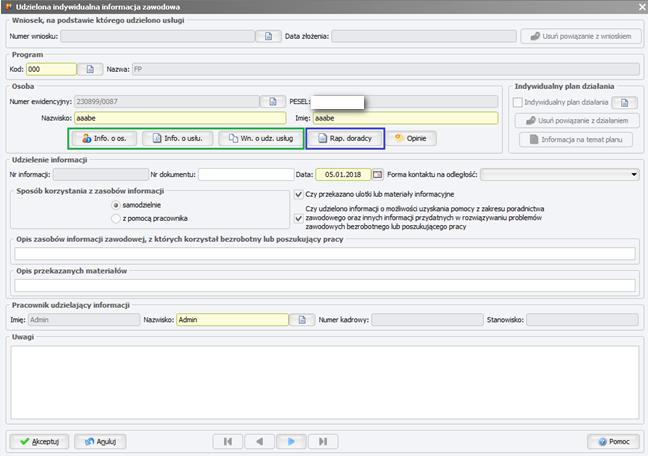Click Akceptuj button
Screen dimensions: 648x456
click(39, 442)
